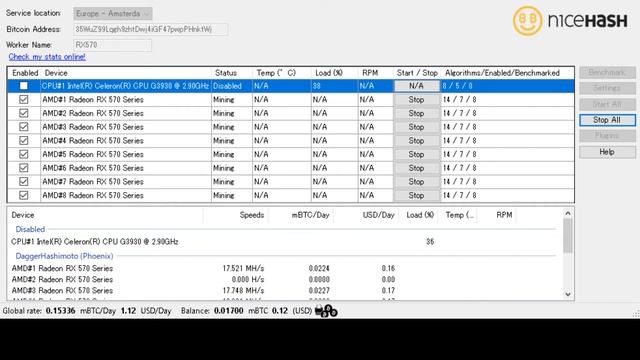Image resolution: width=640 pixels, height=360 pixels.
Task: Enable the CPU#1 Intel Celeron checkbox
Action: coord(24,86)
